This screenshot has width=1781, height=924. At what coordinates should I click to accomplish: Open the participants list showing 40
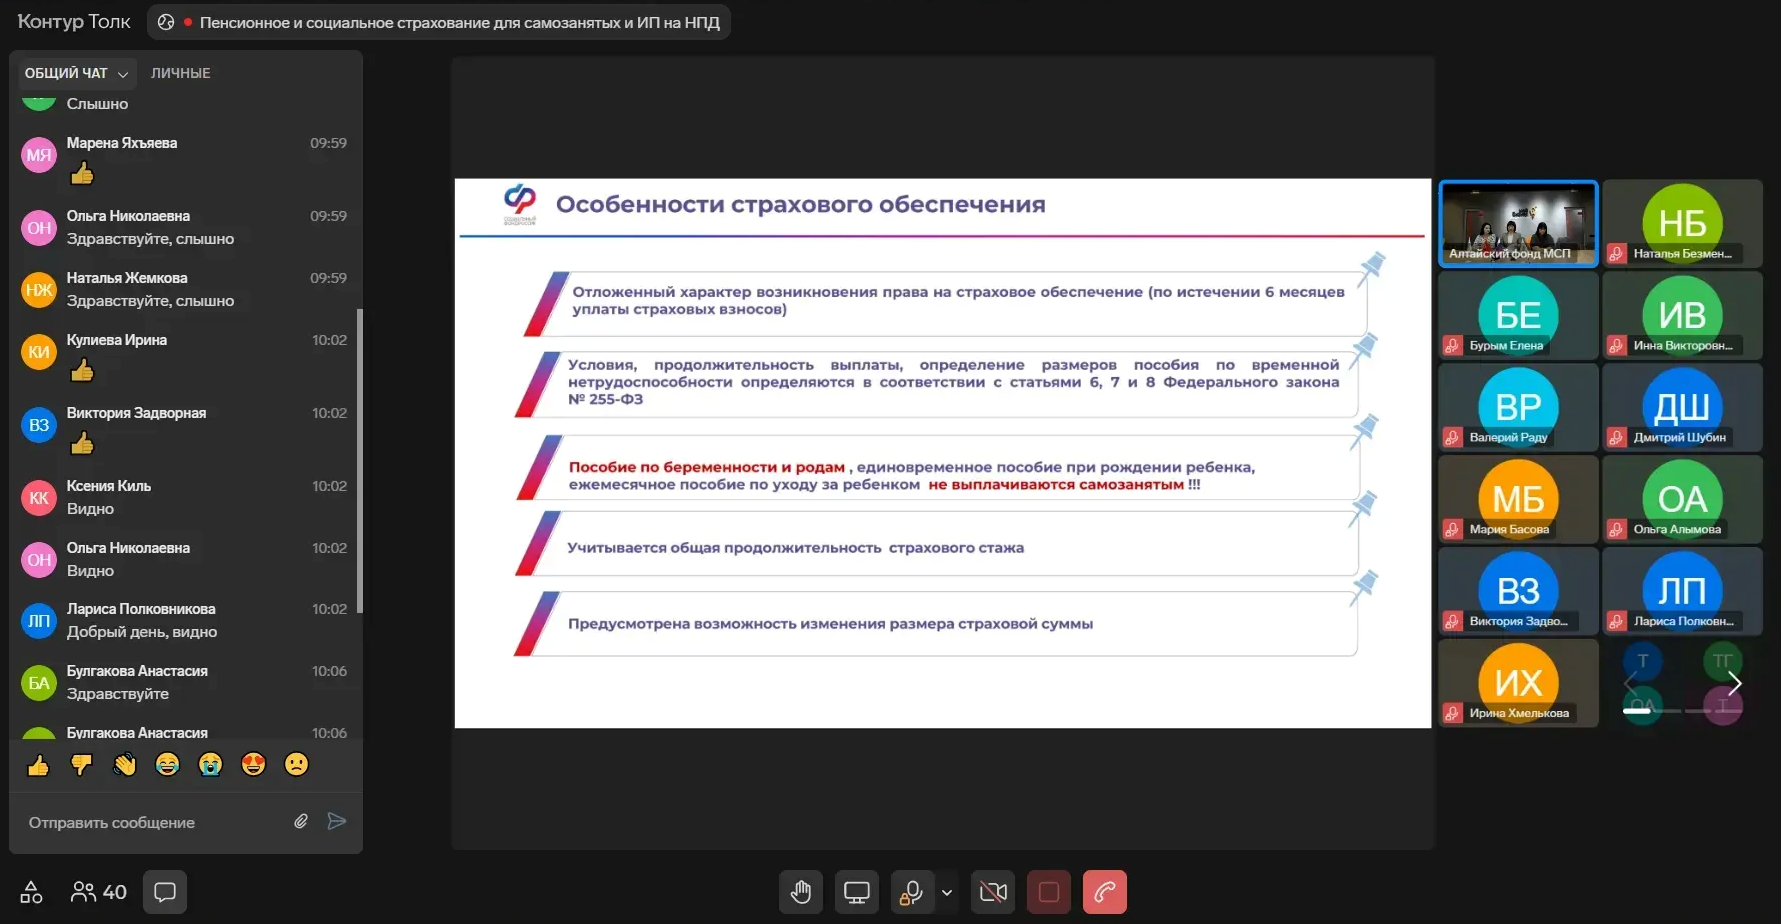99,892
